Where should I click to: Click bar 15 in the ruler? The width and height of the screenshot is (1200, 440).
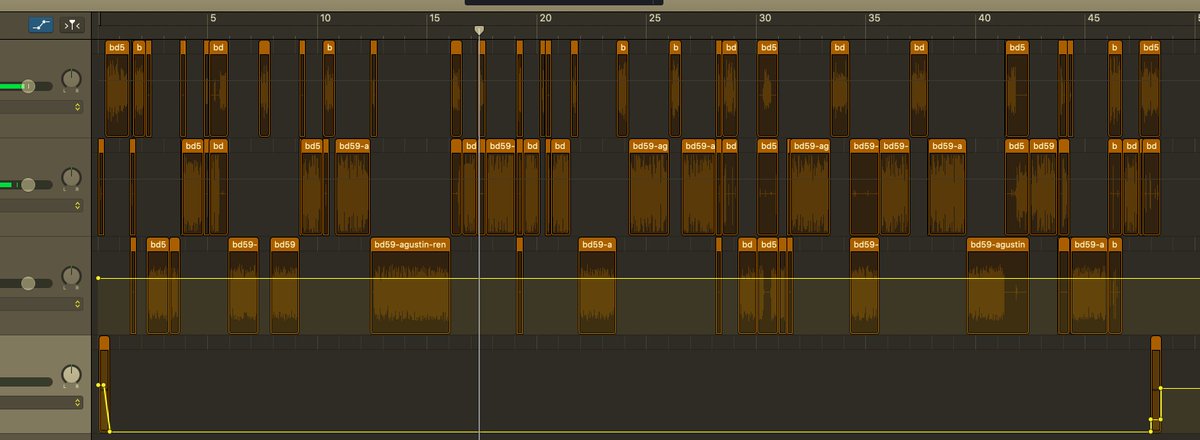(435, 18)
